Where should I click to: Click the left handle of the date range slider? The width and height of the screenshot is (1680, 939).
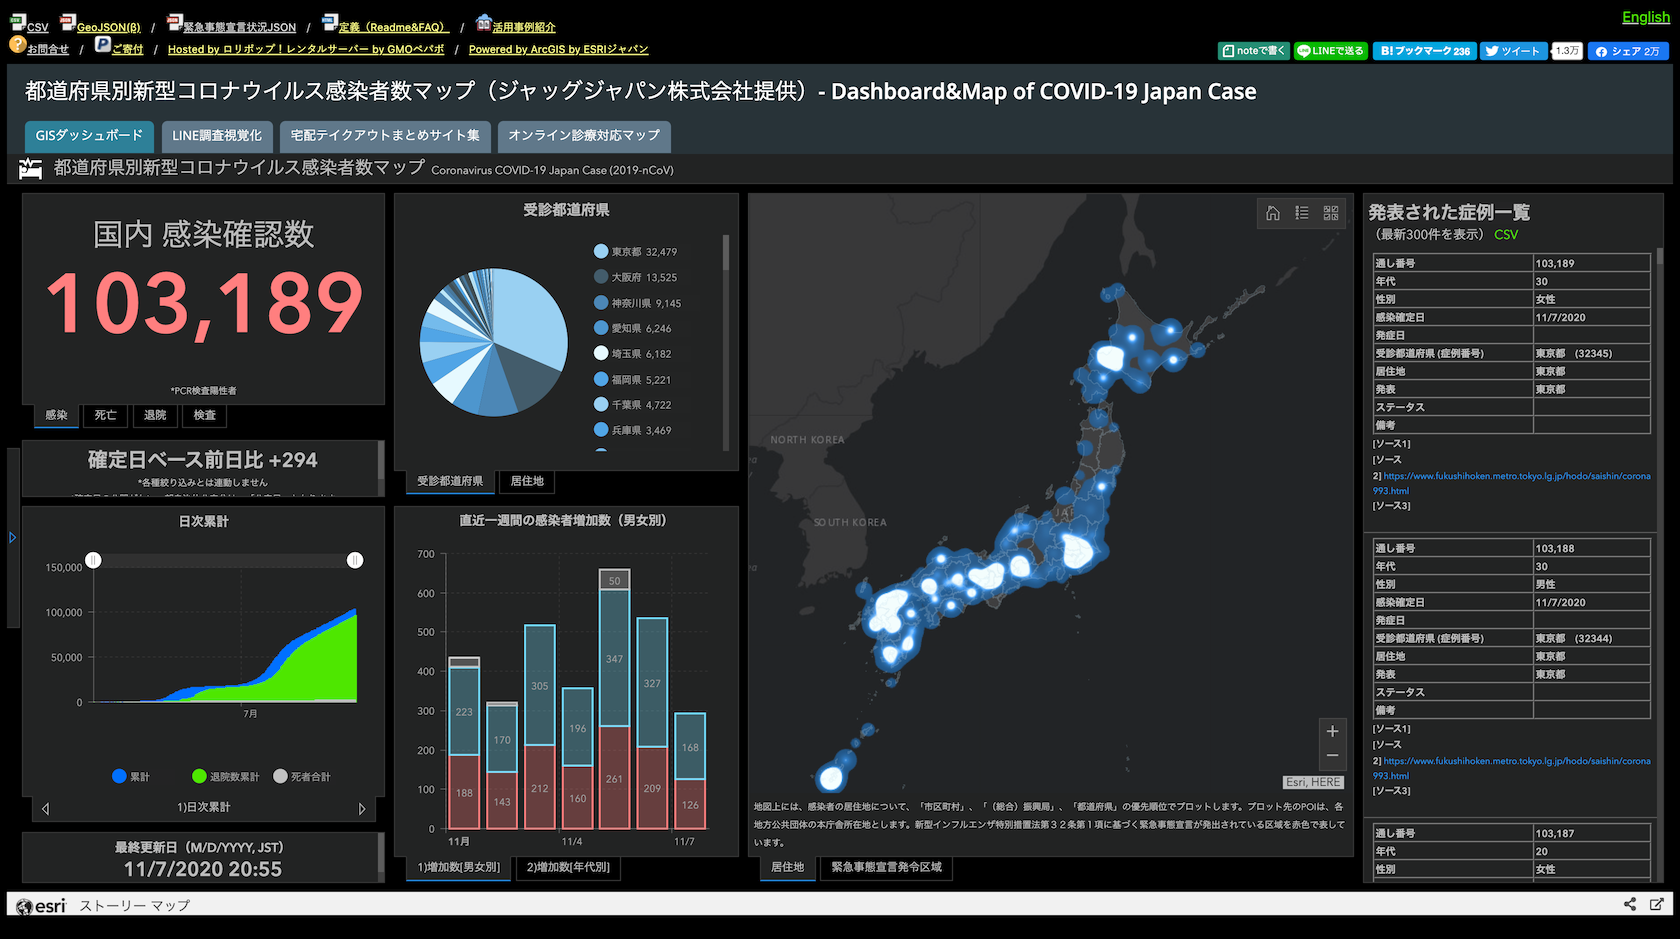[x=94, y=560]
